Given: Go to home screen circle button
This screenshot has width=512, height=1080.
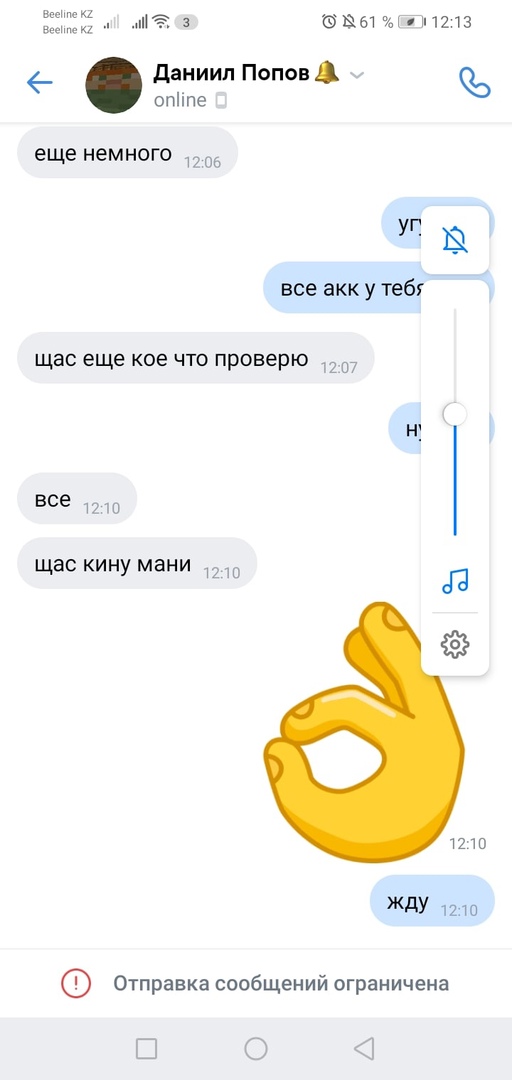Looking at the screenshot, I should (x=256, y=1048).
